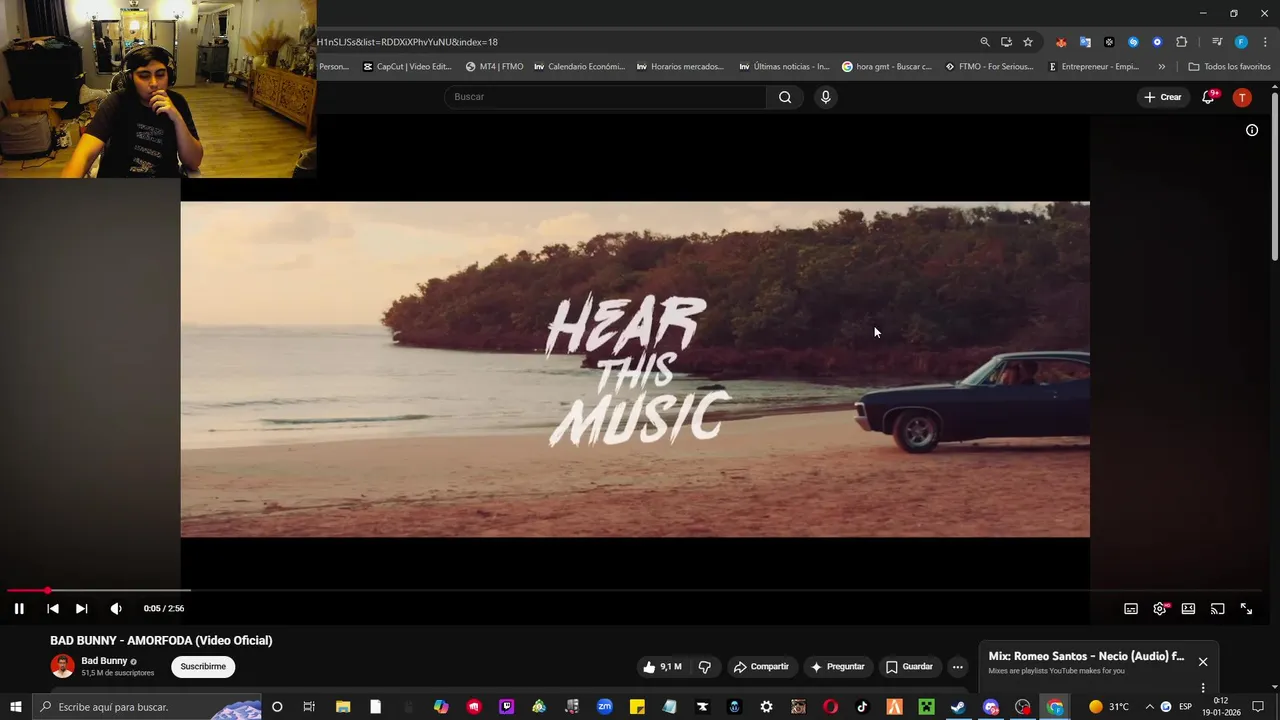Click the page vertical scrollbar

(1275, 175)
